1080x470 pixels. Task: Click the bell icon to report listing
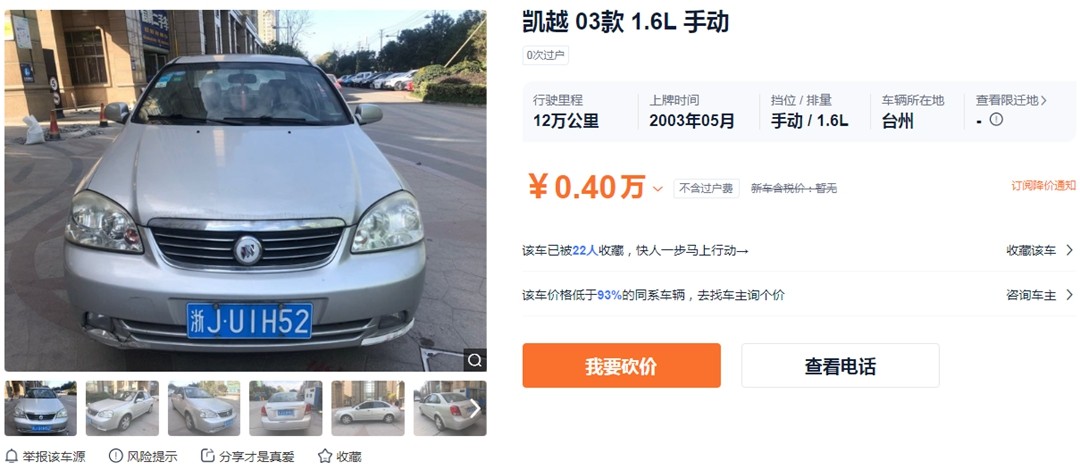click(x=12, y=456)
